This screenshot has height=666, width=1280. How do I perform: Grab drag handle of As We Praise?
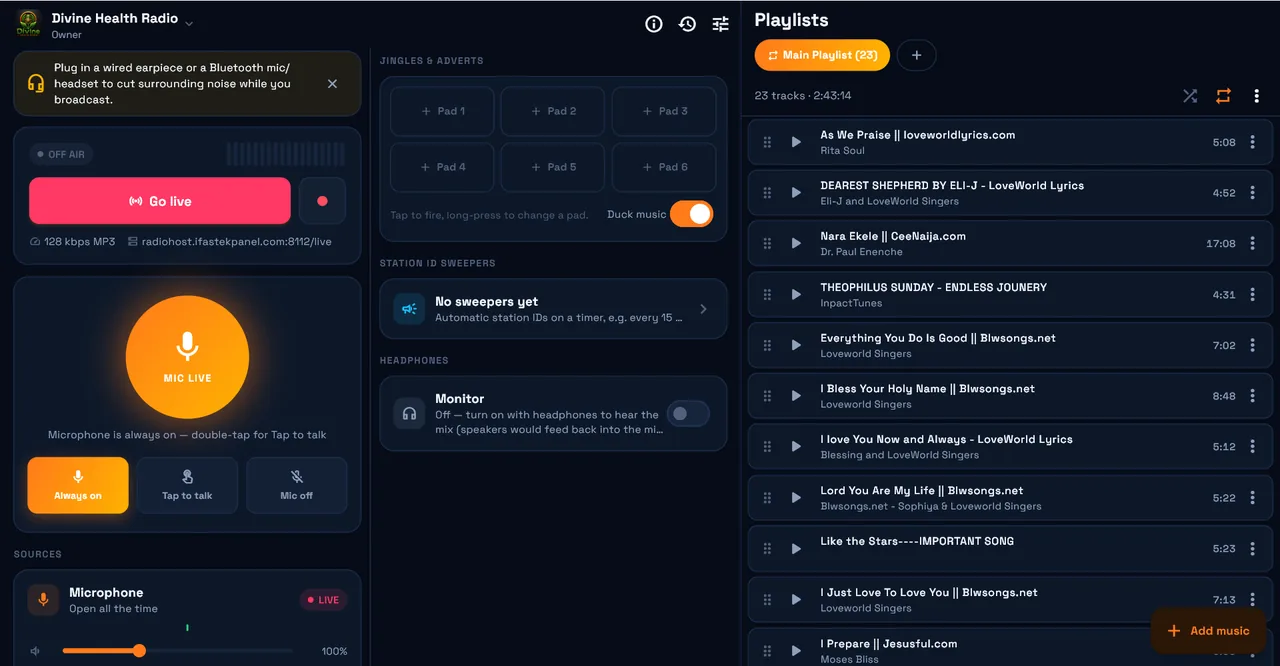click(x=767, y=142)
